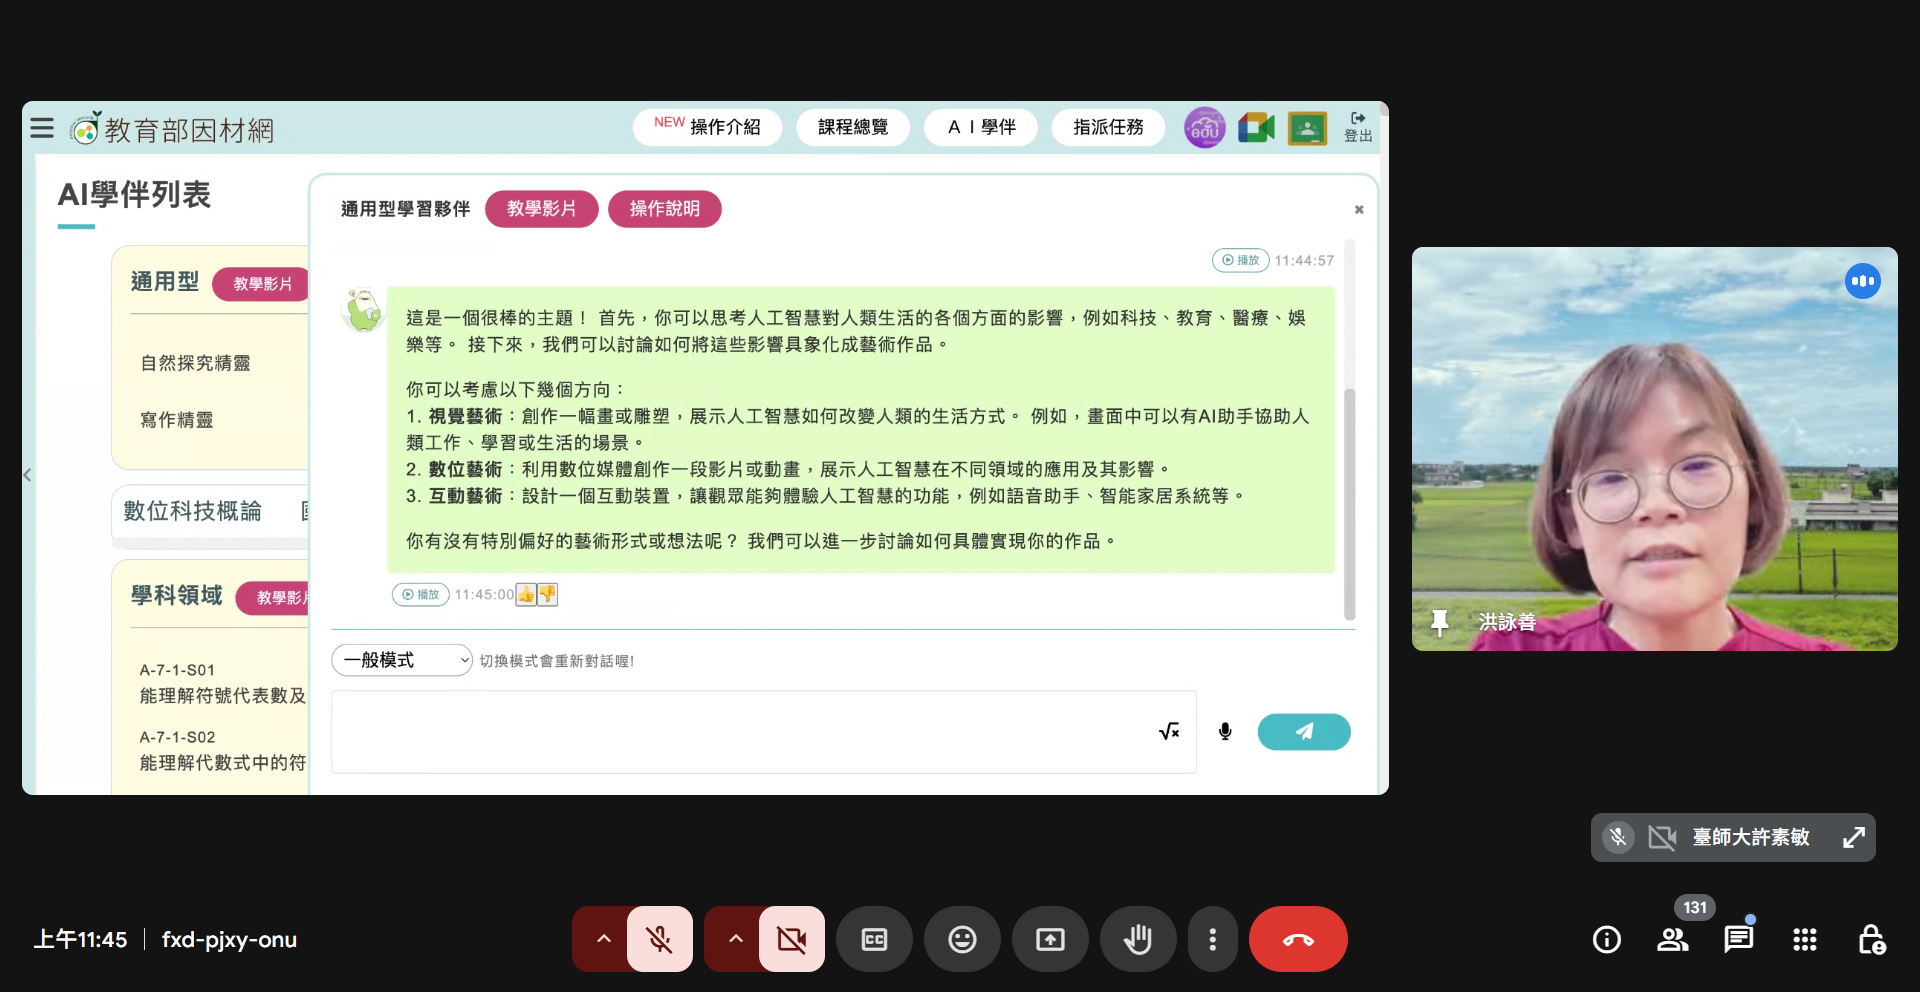This screenshot has height=992, width=1920.
Task: Click the muted mic icon on self-view tile
Action: 1618,837
